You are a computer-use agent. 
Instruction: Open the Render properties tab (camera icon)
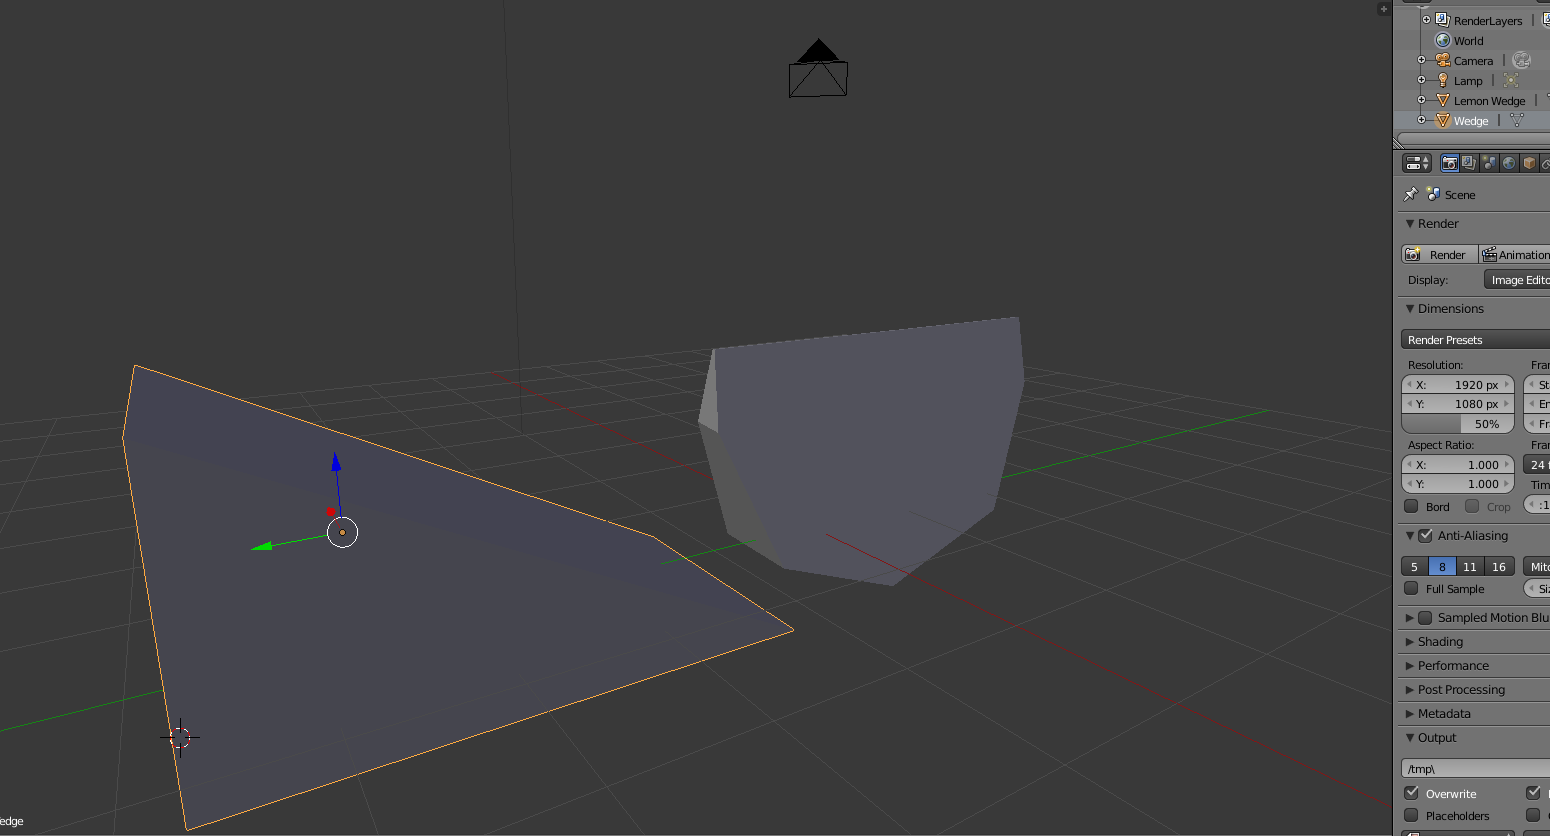(1449, 163)
